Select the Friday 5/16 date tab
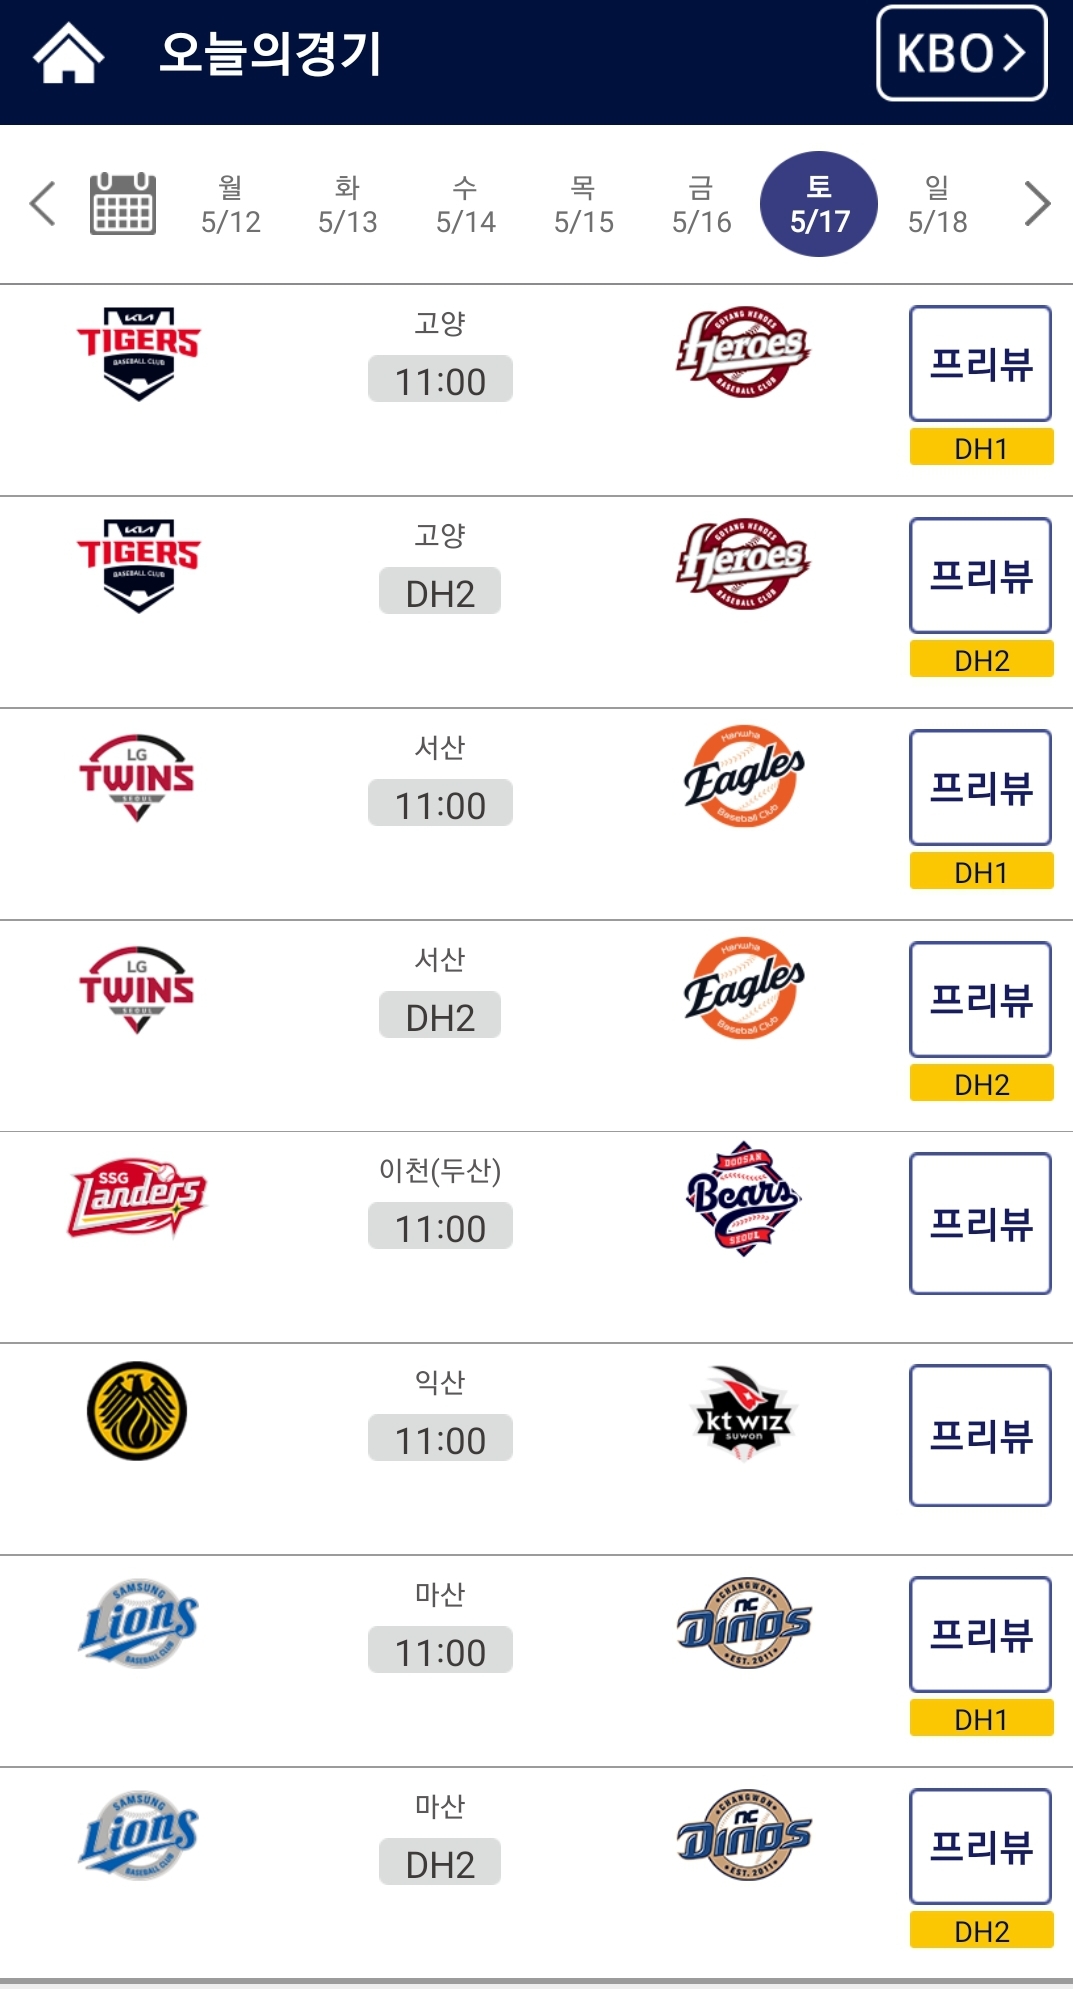The image size is (1073, 1989). (701, 204)
